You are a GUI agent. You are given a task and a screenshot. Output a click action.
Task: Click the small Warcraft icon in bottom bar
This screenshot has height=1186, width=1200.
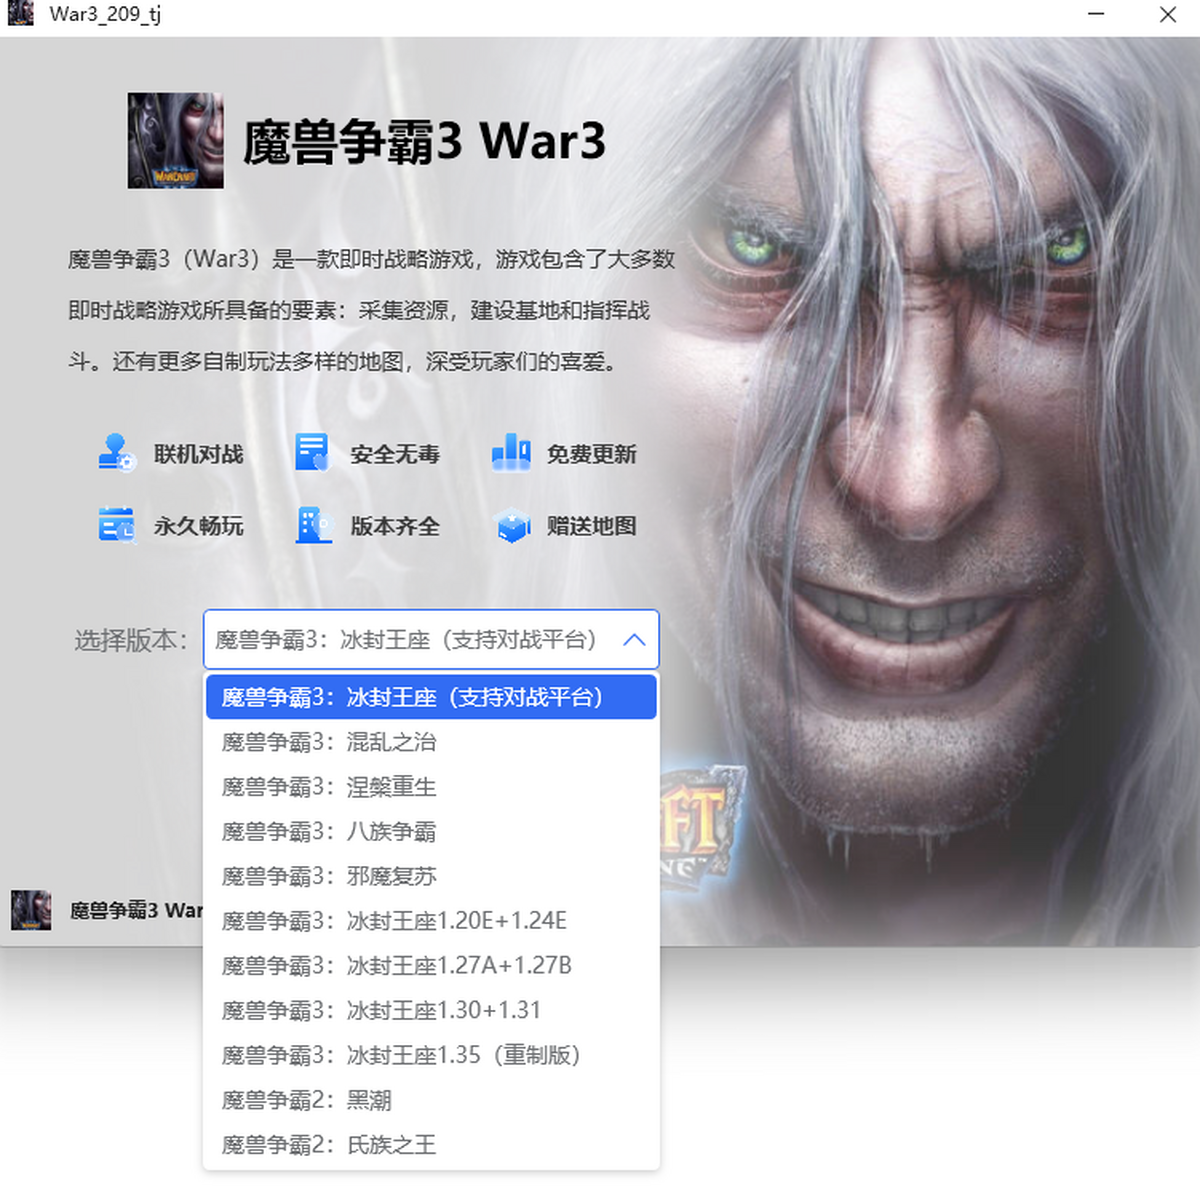pyautogui.click(x=31, y=910)
